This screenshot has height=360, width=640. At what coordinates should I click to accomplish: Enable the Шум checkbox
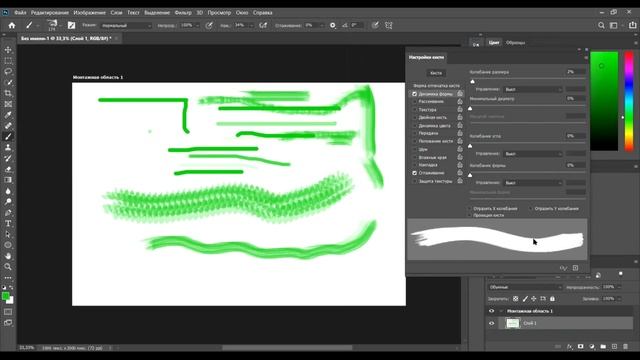click(414, 149)
